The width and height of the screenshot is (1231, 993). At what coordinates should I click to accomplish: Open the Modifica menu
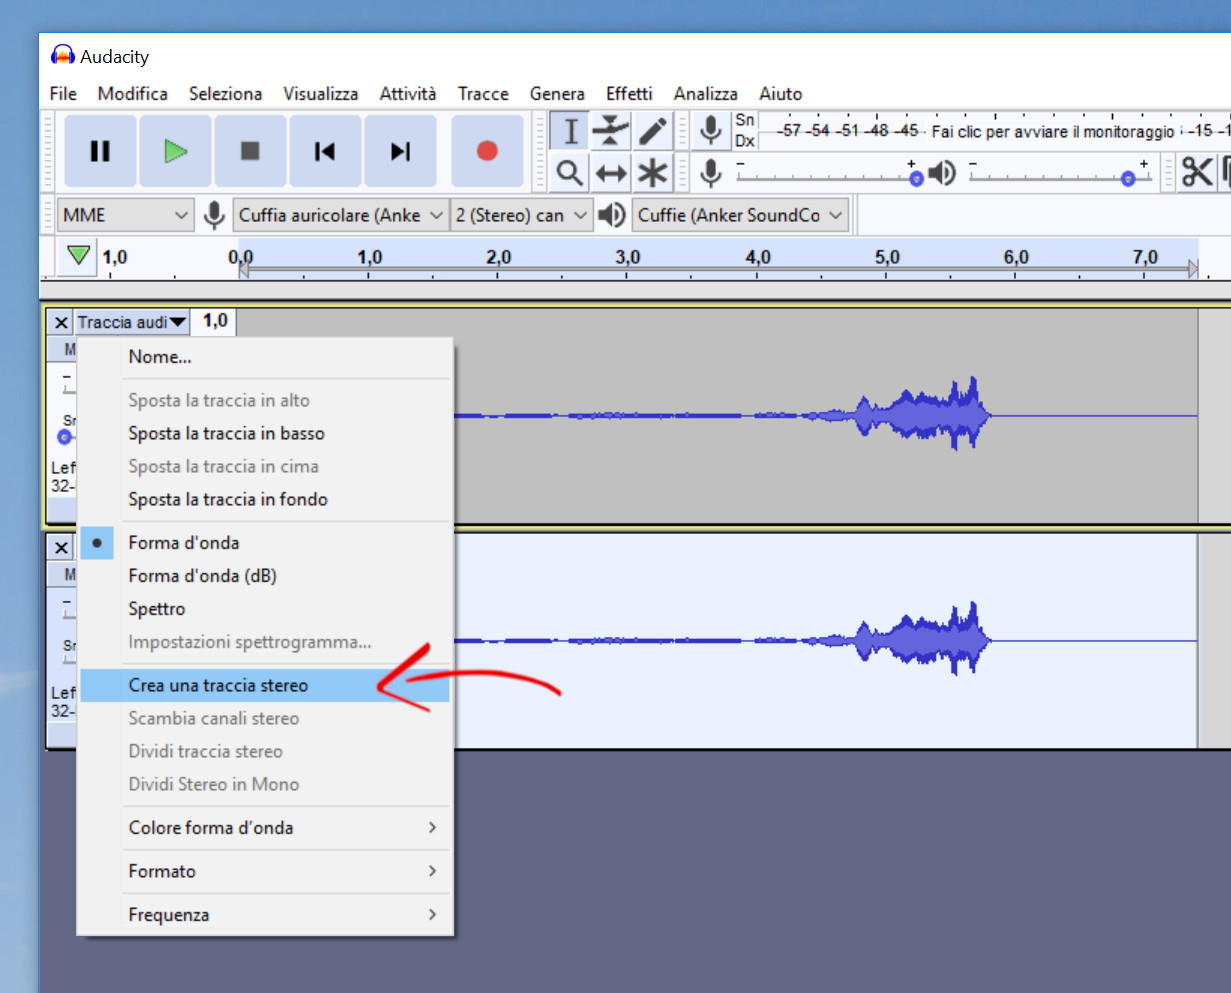133,93
